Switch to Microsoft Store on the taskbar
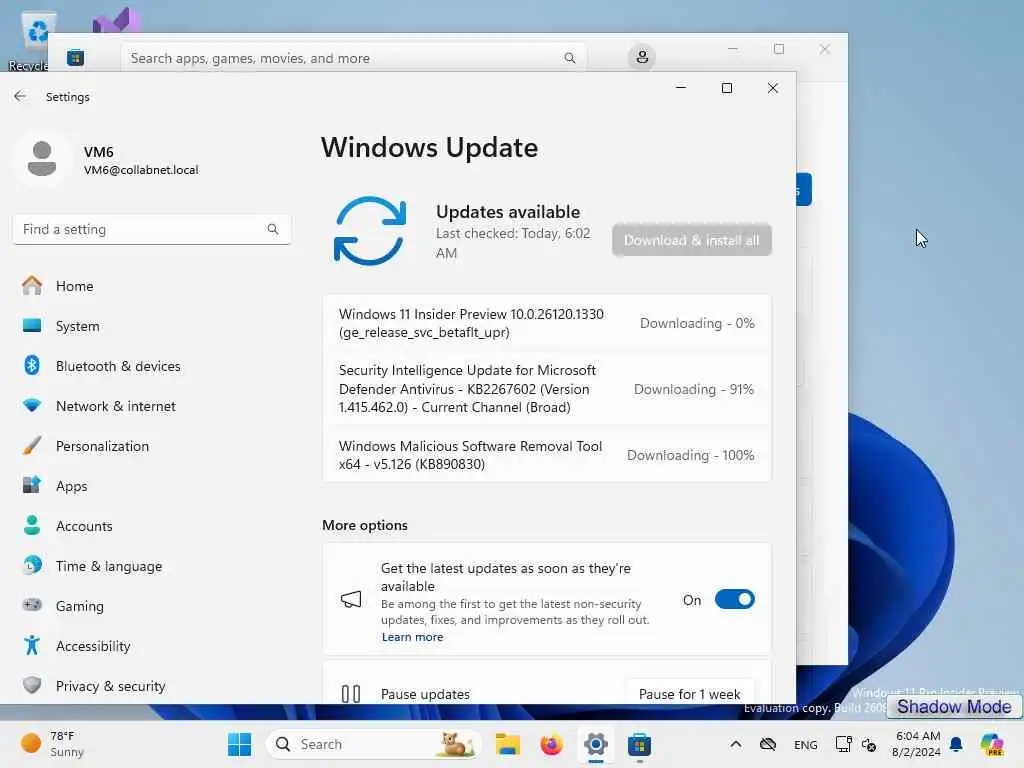This screenshot has width=1024, height=768. (639, 744)
